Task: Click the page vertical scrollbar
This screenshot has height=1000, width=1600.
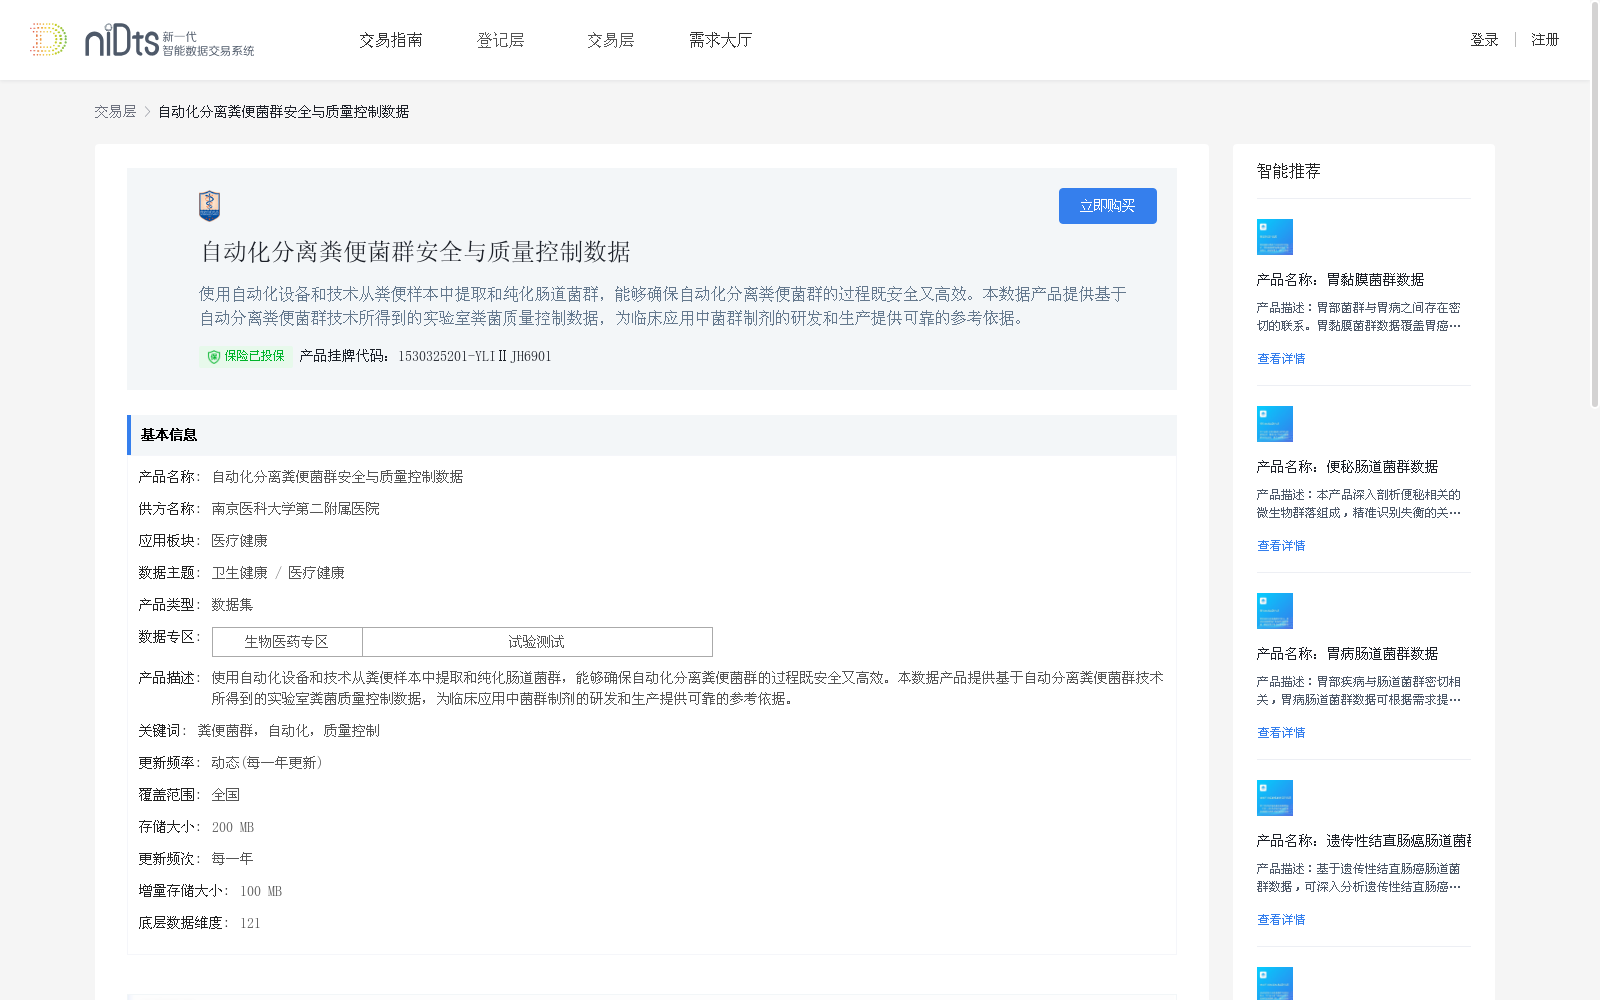Action: pos(1595,205)
